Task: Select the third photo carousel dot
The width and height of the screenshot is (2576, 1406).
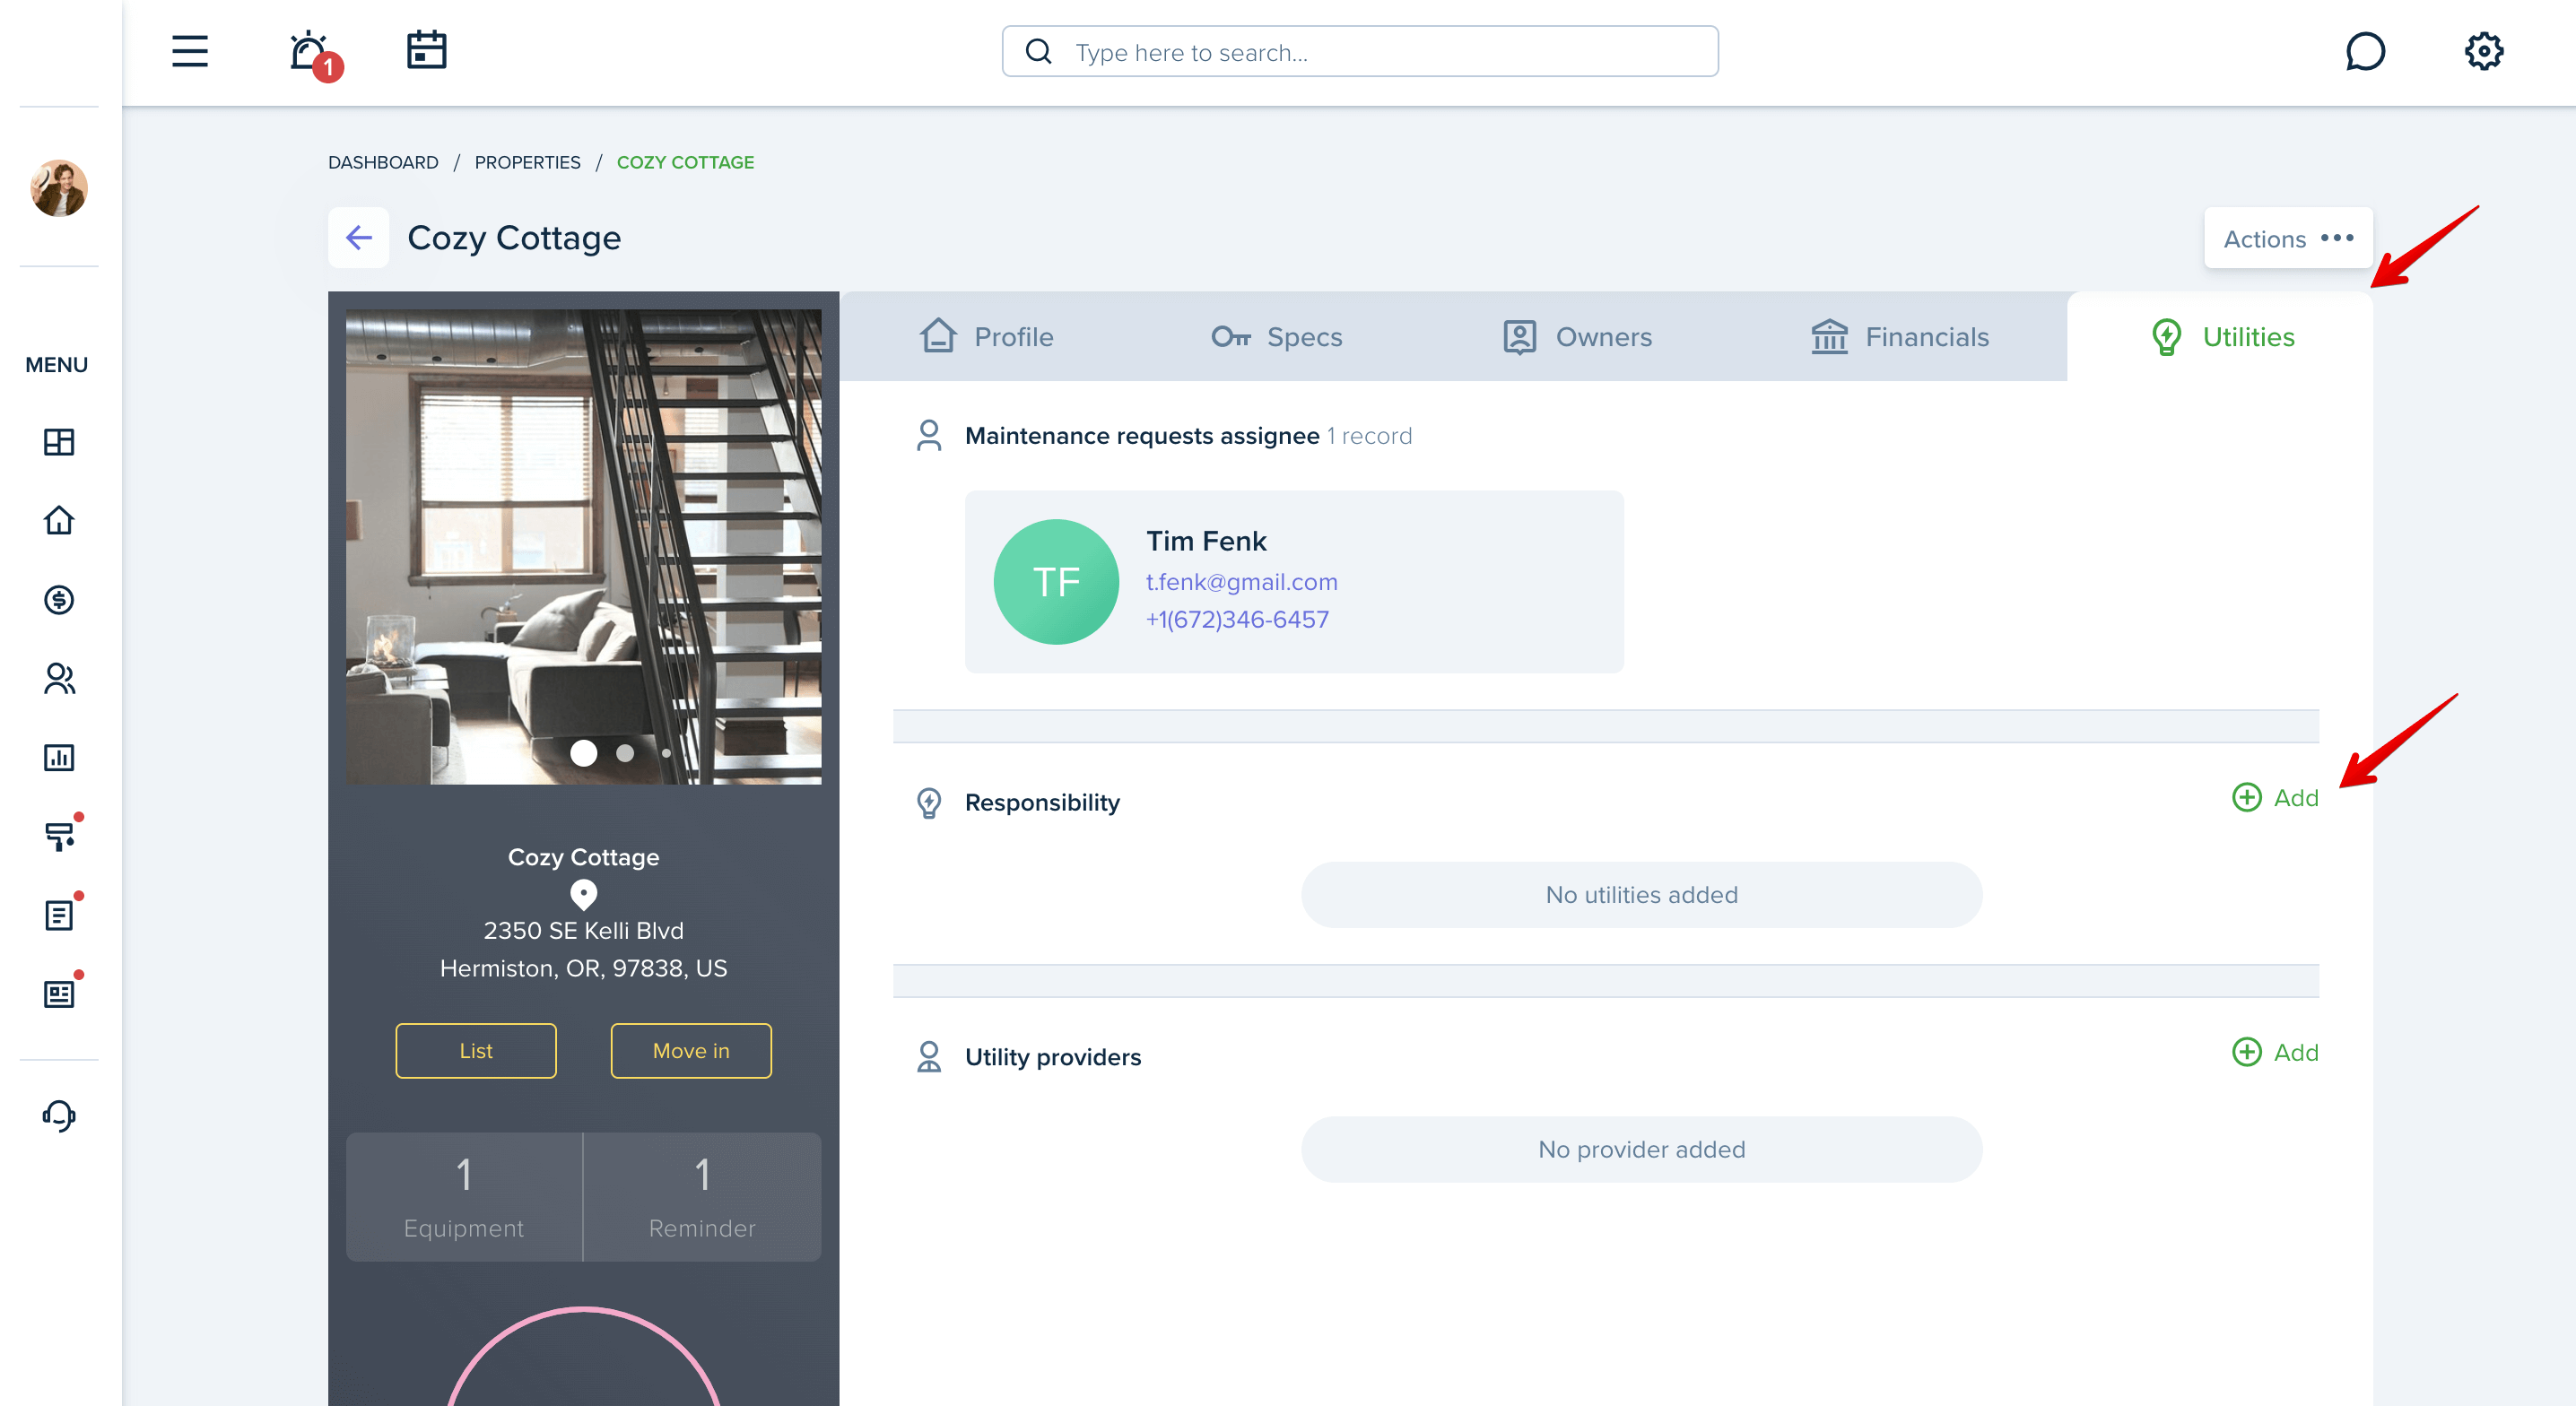Action: click(x=666, y=753)
